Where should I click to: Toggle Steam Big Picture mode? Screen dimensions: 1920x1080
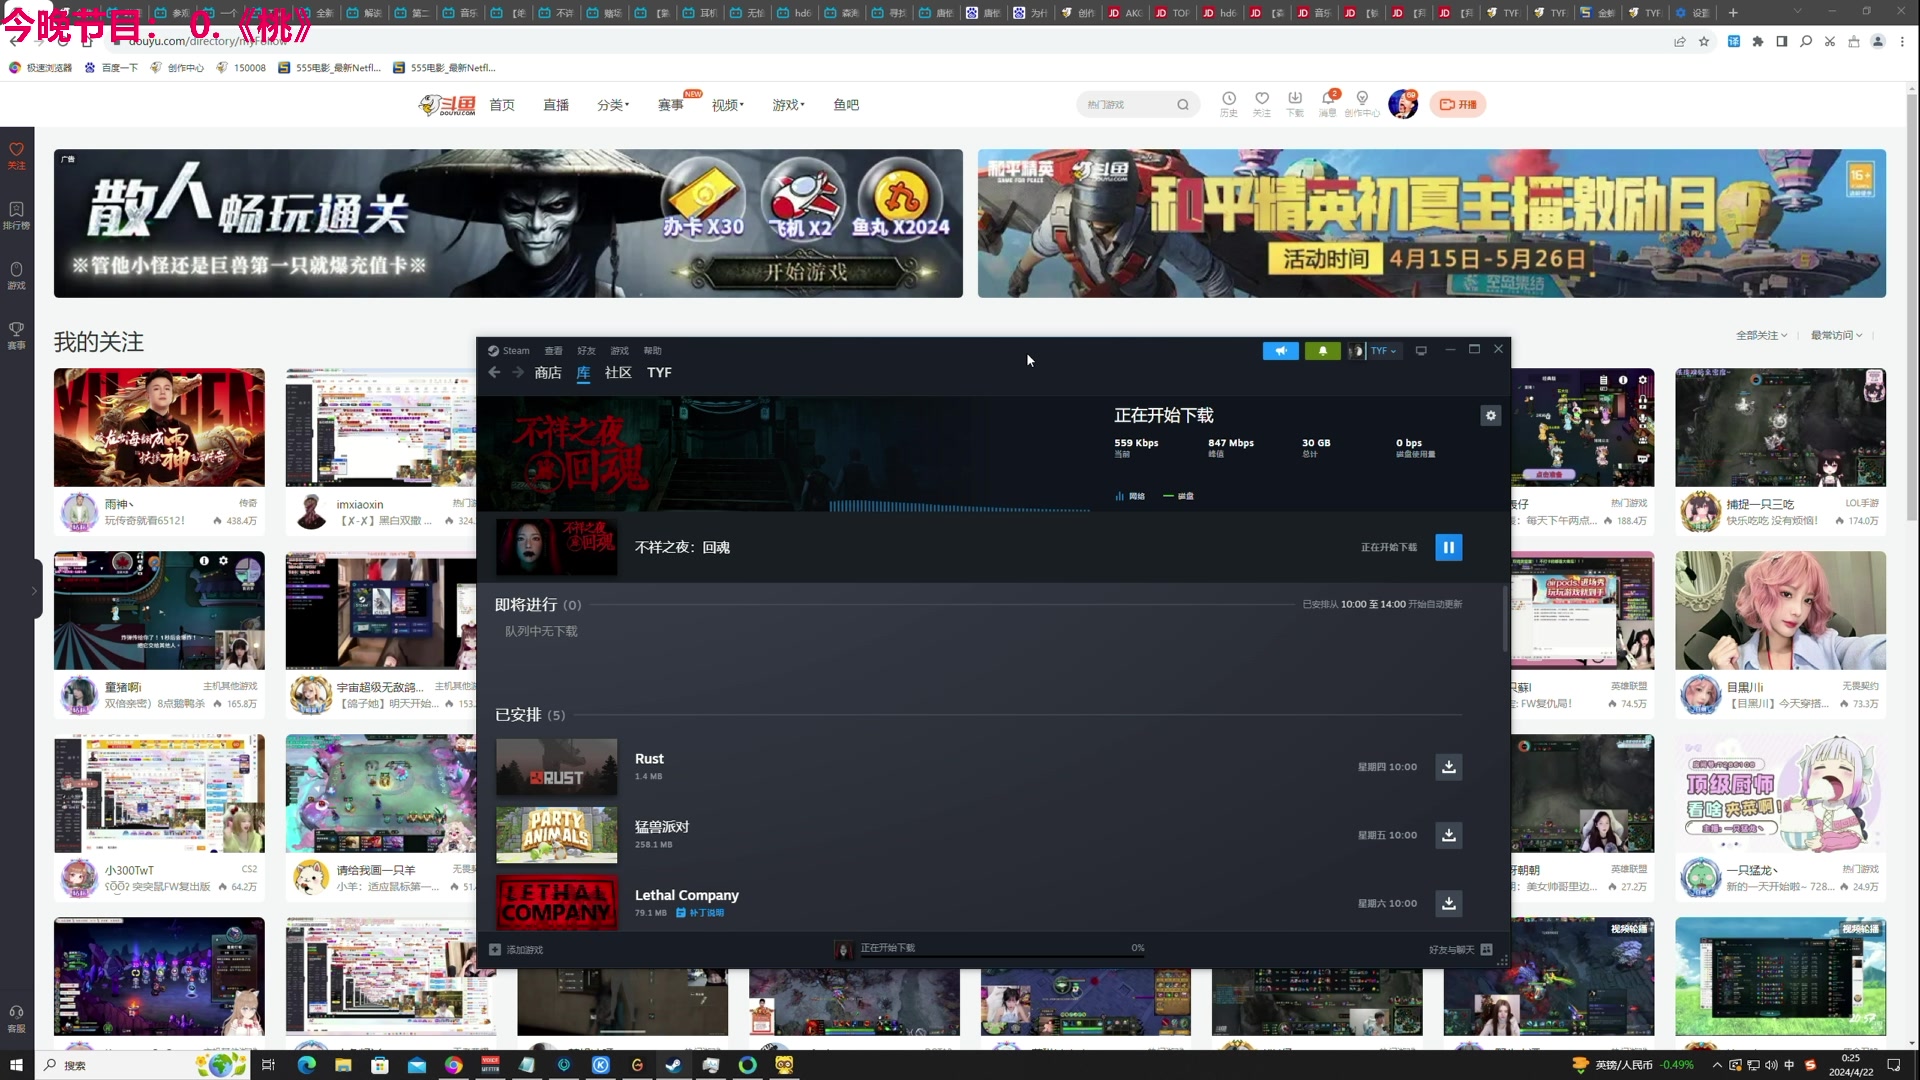tap(1420, 350)
